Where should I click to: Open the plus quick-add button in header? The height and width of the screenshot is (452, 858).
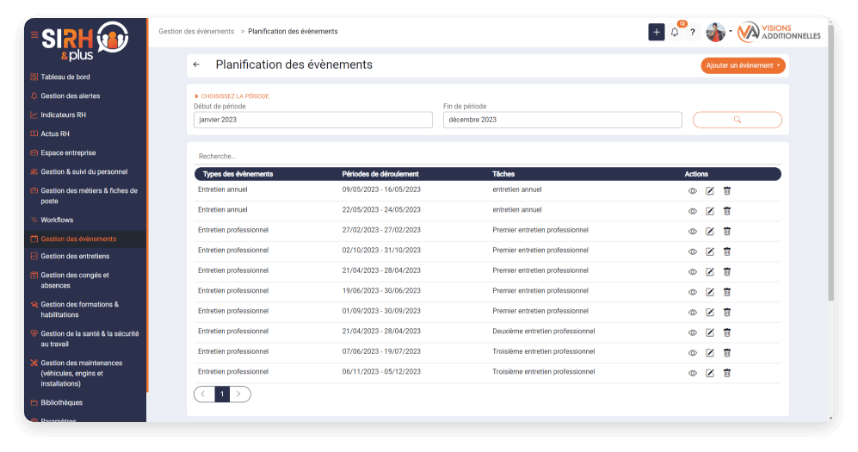tap(656, 32)
